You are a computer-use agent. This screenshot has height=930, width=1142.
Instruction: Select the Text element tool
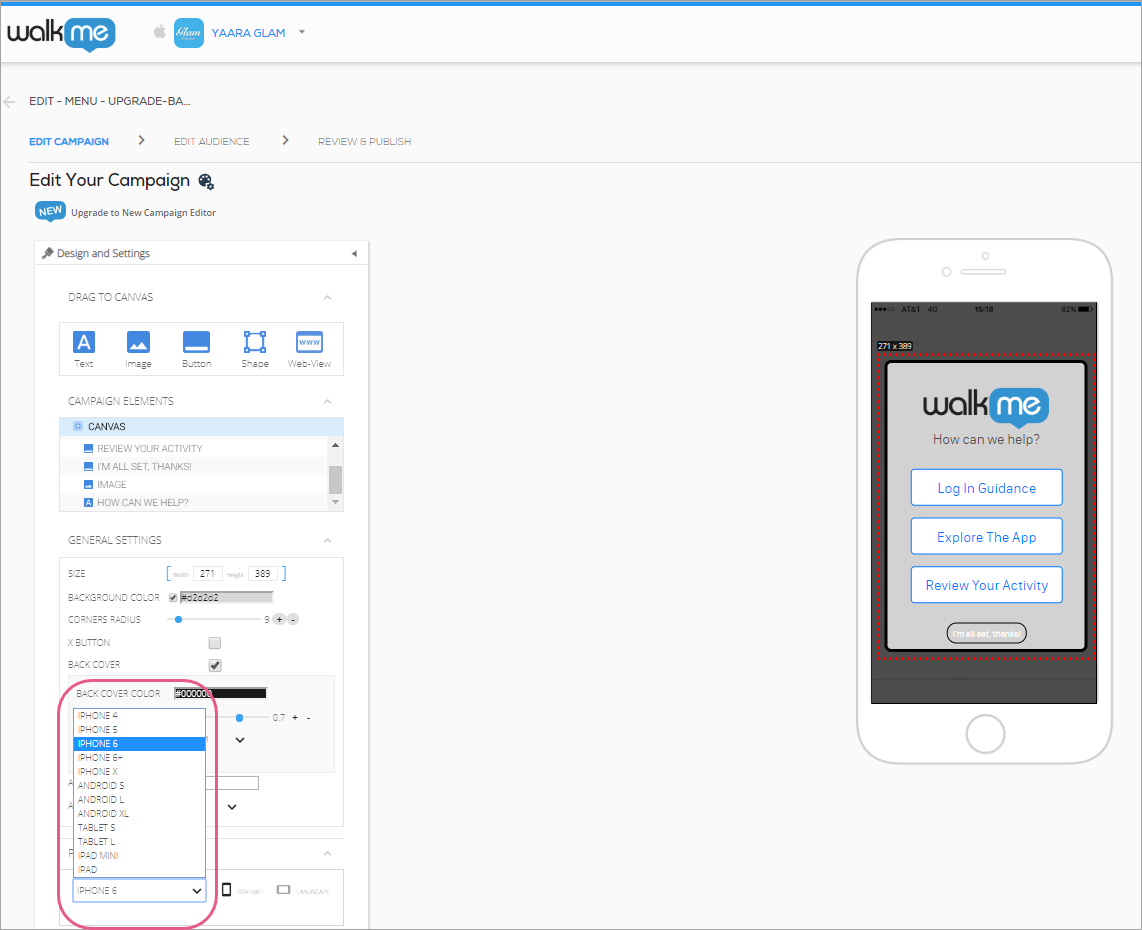tap(84, 349)
